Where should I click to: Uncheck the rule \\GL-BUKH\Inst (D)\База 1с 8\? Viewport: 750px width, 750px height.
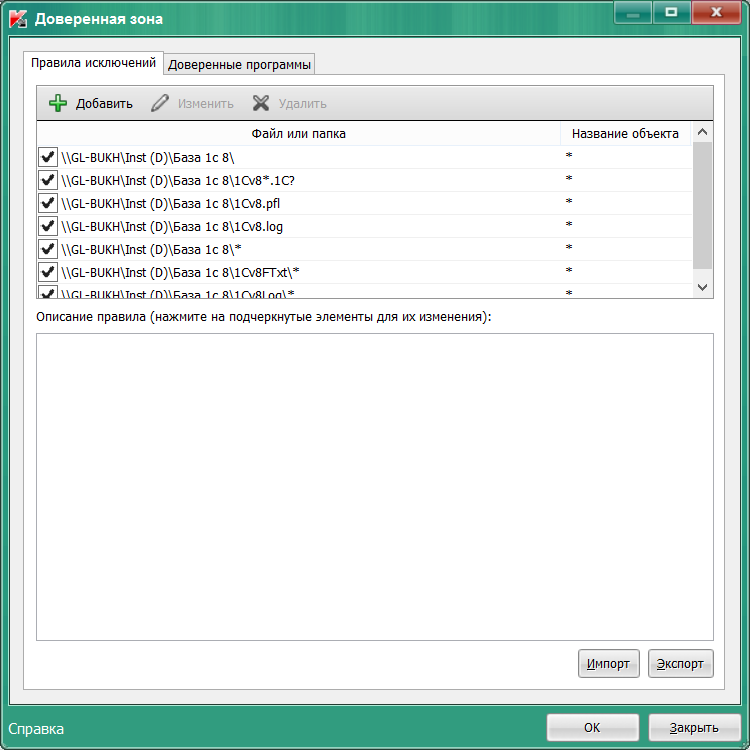tap(48, 157)
